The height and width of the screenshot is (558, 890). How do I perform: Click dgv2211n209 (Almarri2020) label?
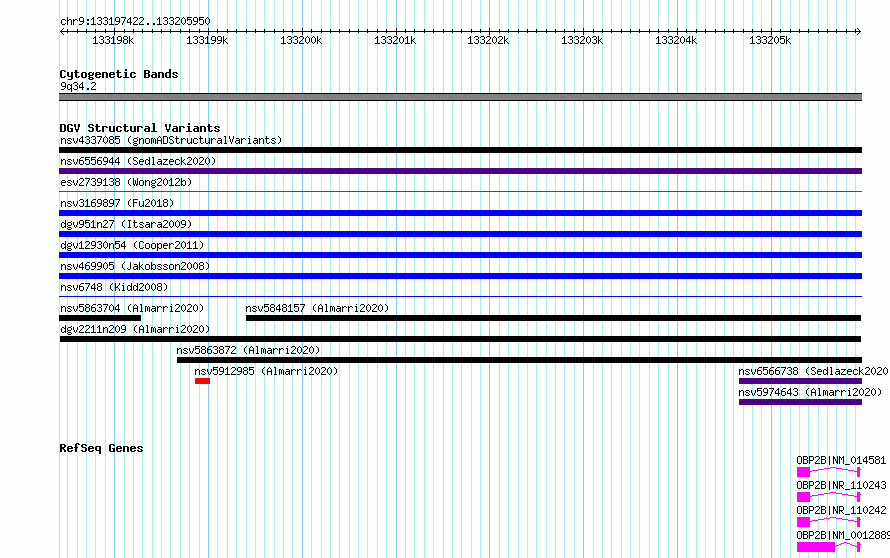coord(135,329)
